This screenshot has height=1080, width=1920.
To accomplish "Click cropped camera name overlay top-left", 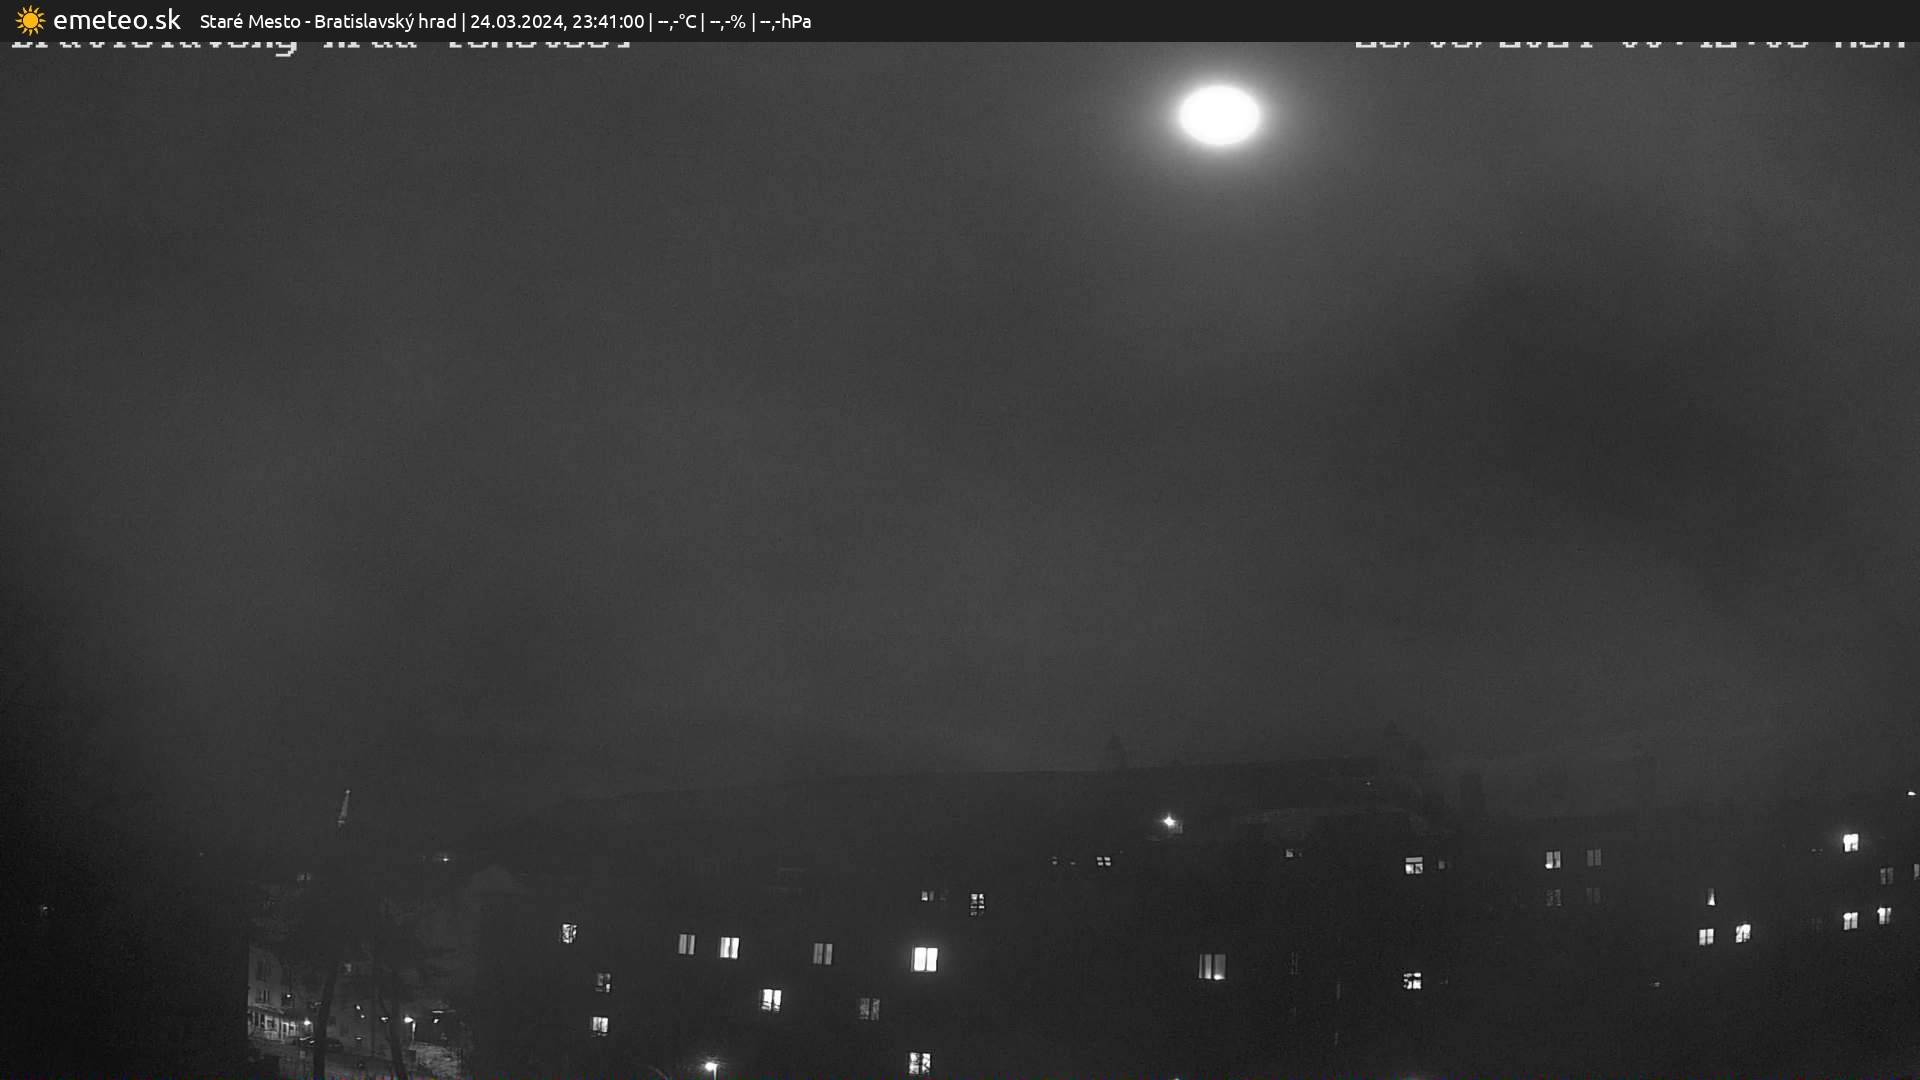I will pos(320,45).
